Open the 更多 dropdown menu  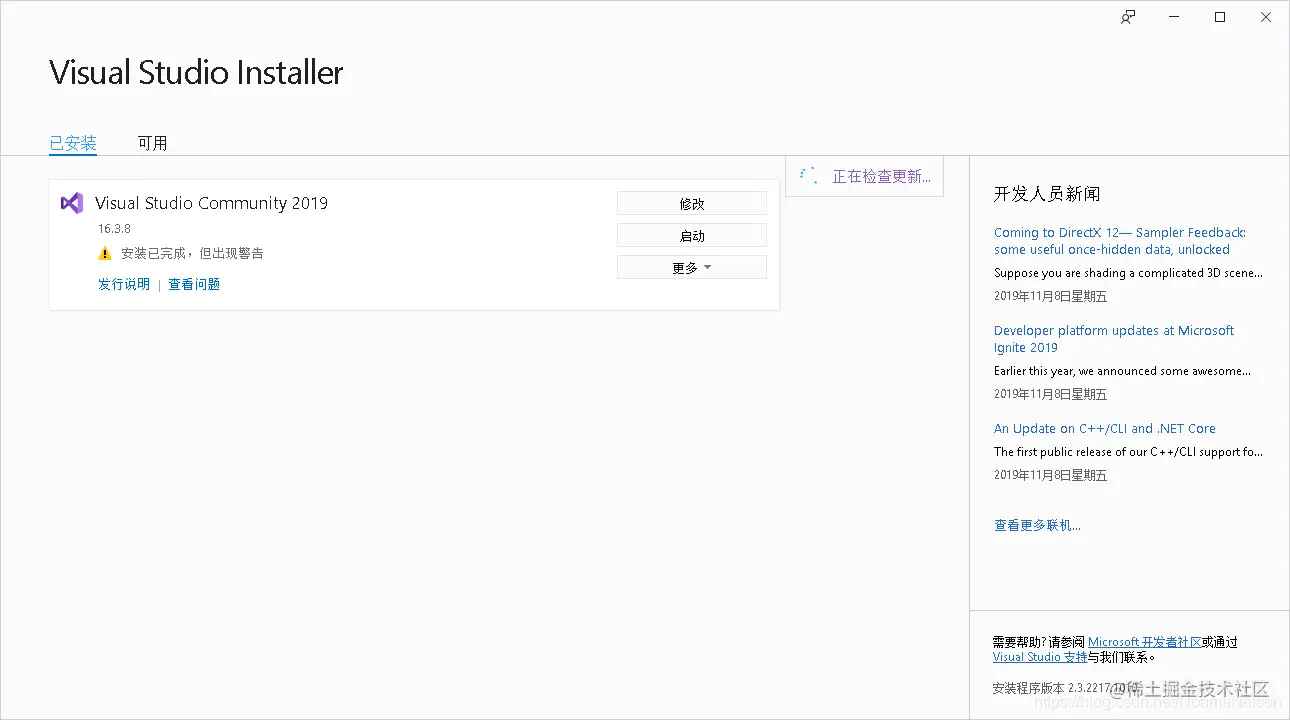pyautogui.click(x=691, y=267)
